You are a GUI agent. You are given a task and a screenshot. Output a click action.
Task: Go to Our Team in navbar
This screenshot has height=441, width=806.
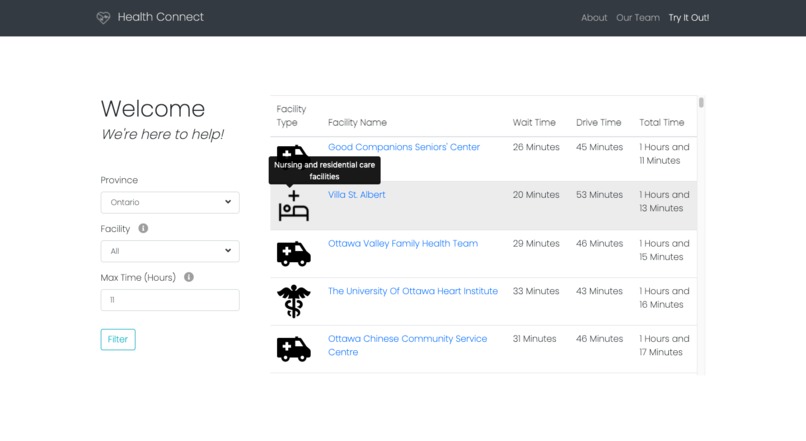point(637,17)
